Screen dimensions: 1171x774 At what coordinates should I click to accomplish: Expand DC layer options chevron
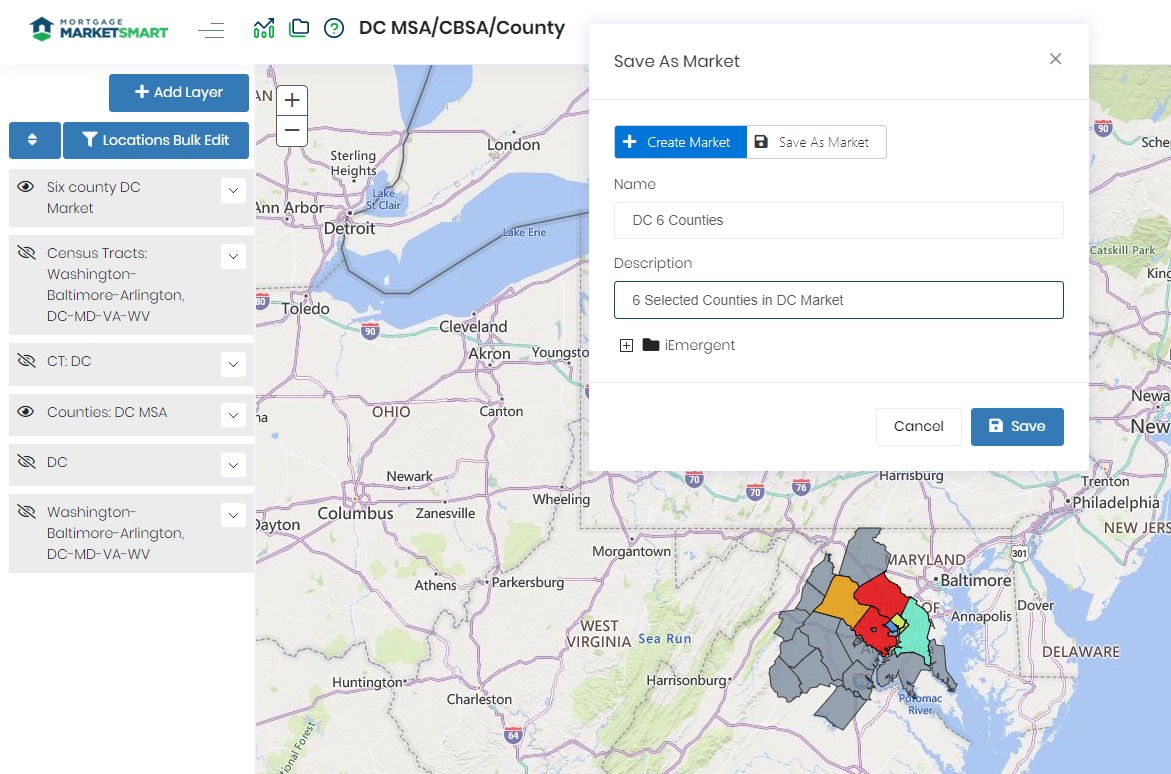[x=233, y=465]
